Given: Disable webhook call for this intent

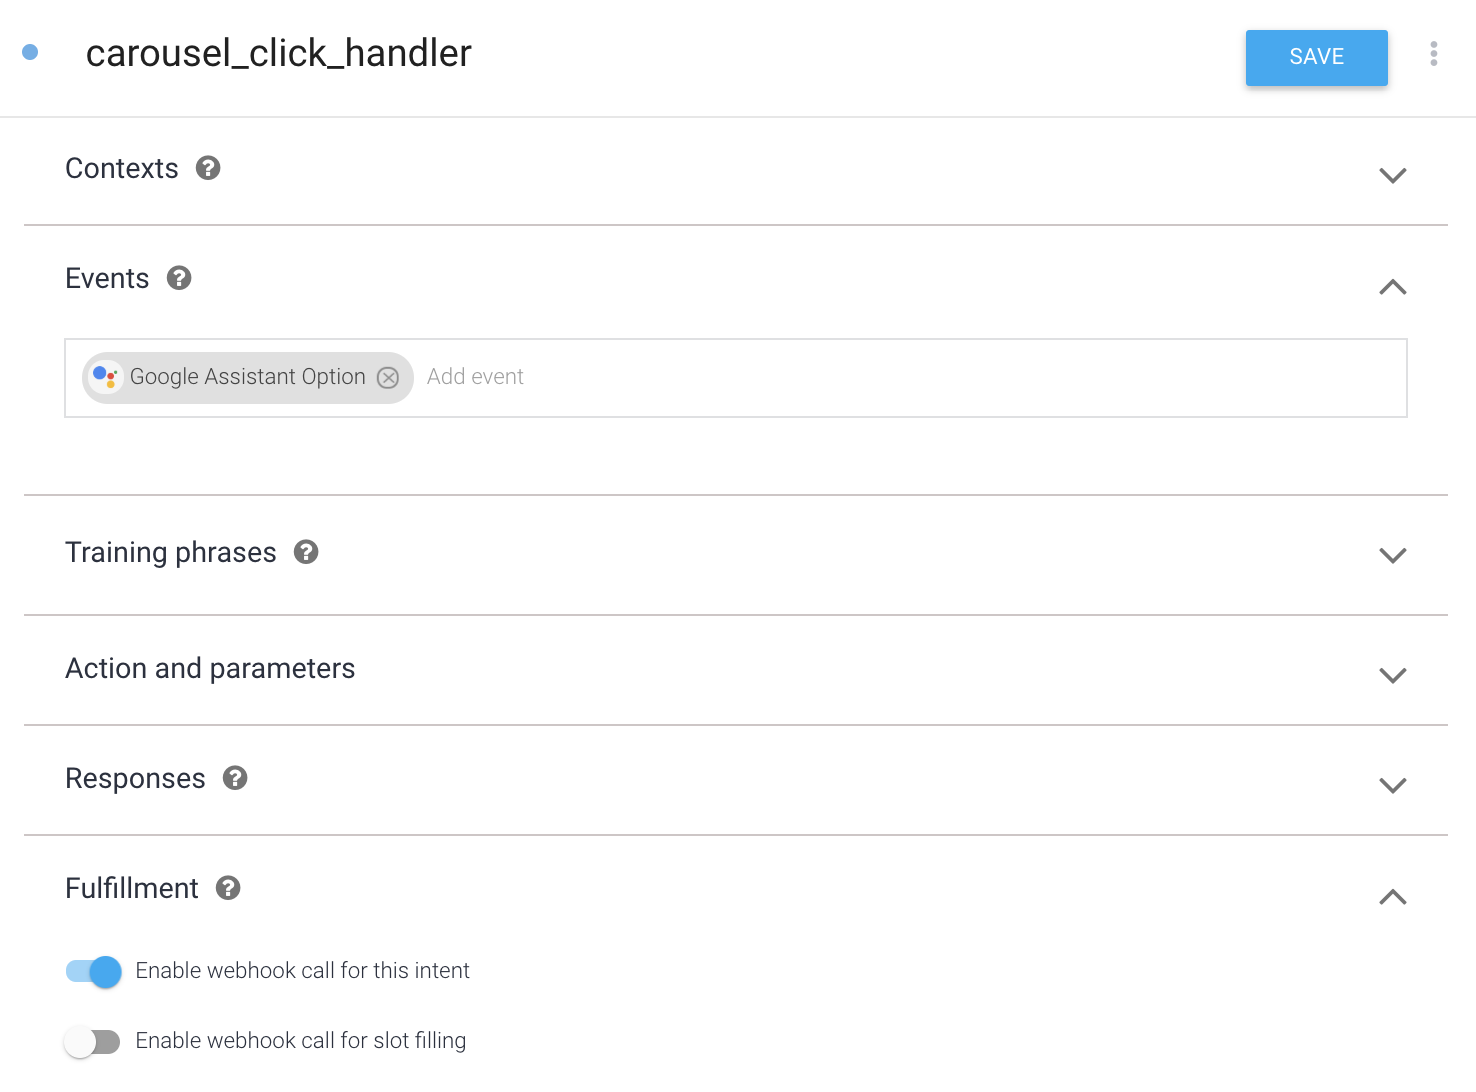Looking at the screenshot, I should pyautogui.click(x=94, y=971).
